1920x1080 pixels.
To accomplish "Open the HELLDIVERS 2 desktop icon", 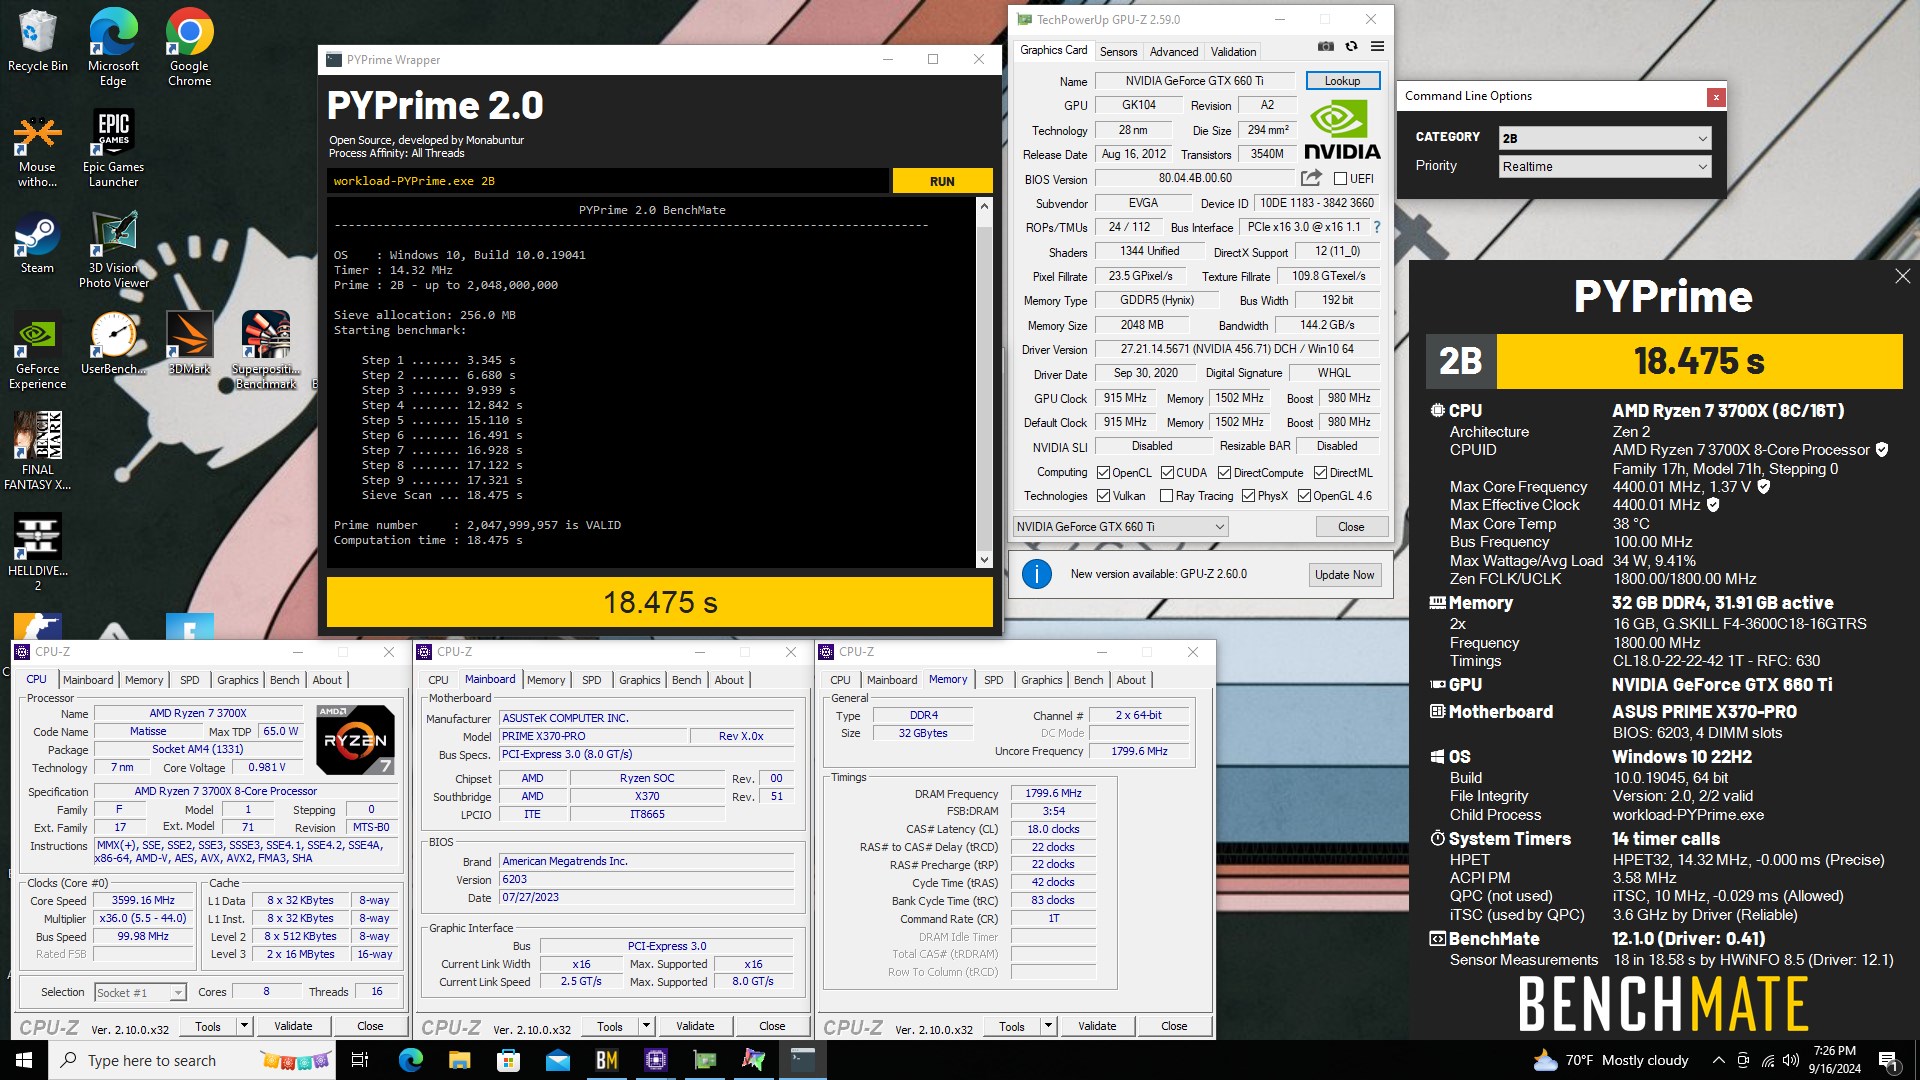I will [x=37, y=552].
